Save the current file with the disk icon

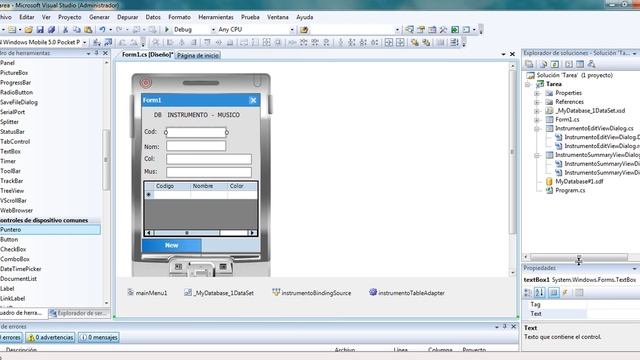[x=40, y=30]
